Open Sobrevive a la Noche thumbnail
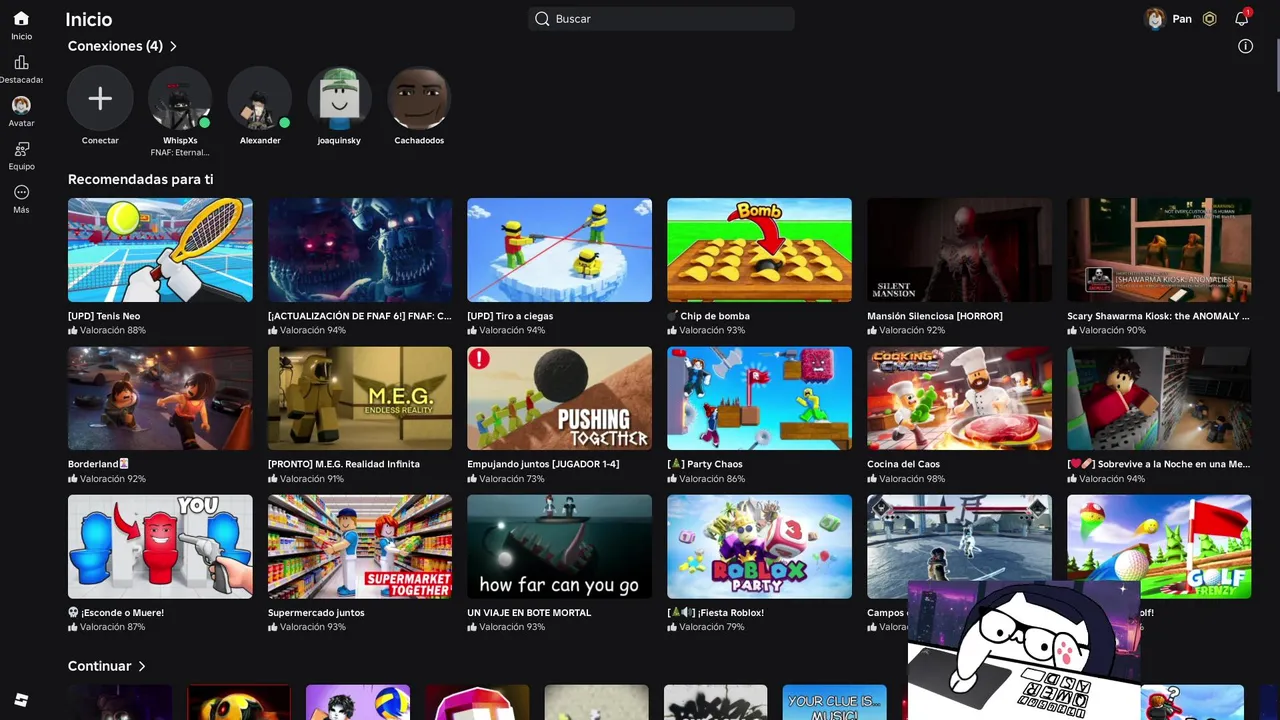The image size is (1280, 720). point(1159,398)
